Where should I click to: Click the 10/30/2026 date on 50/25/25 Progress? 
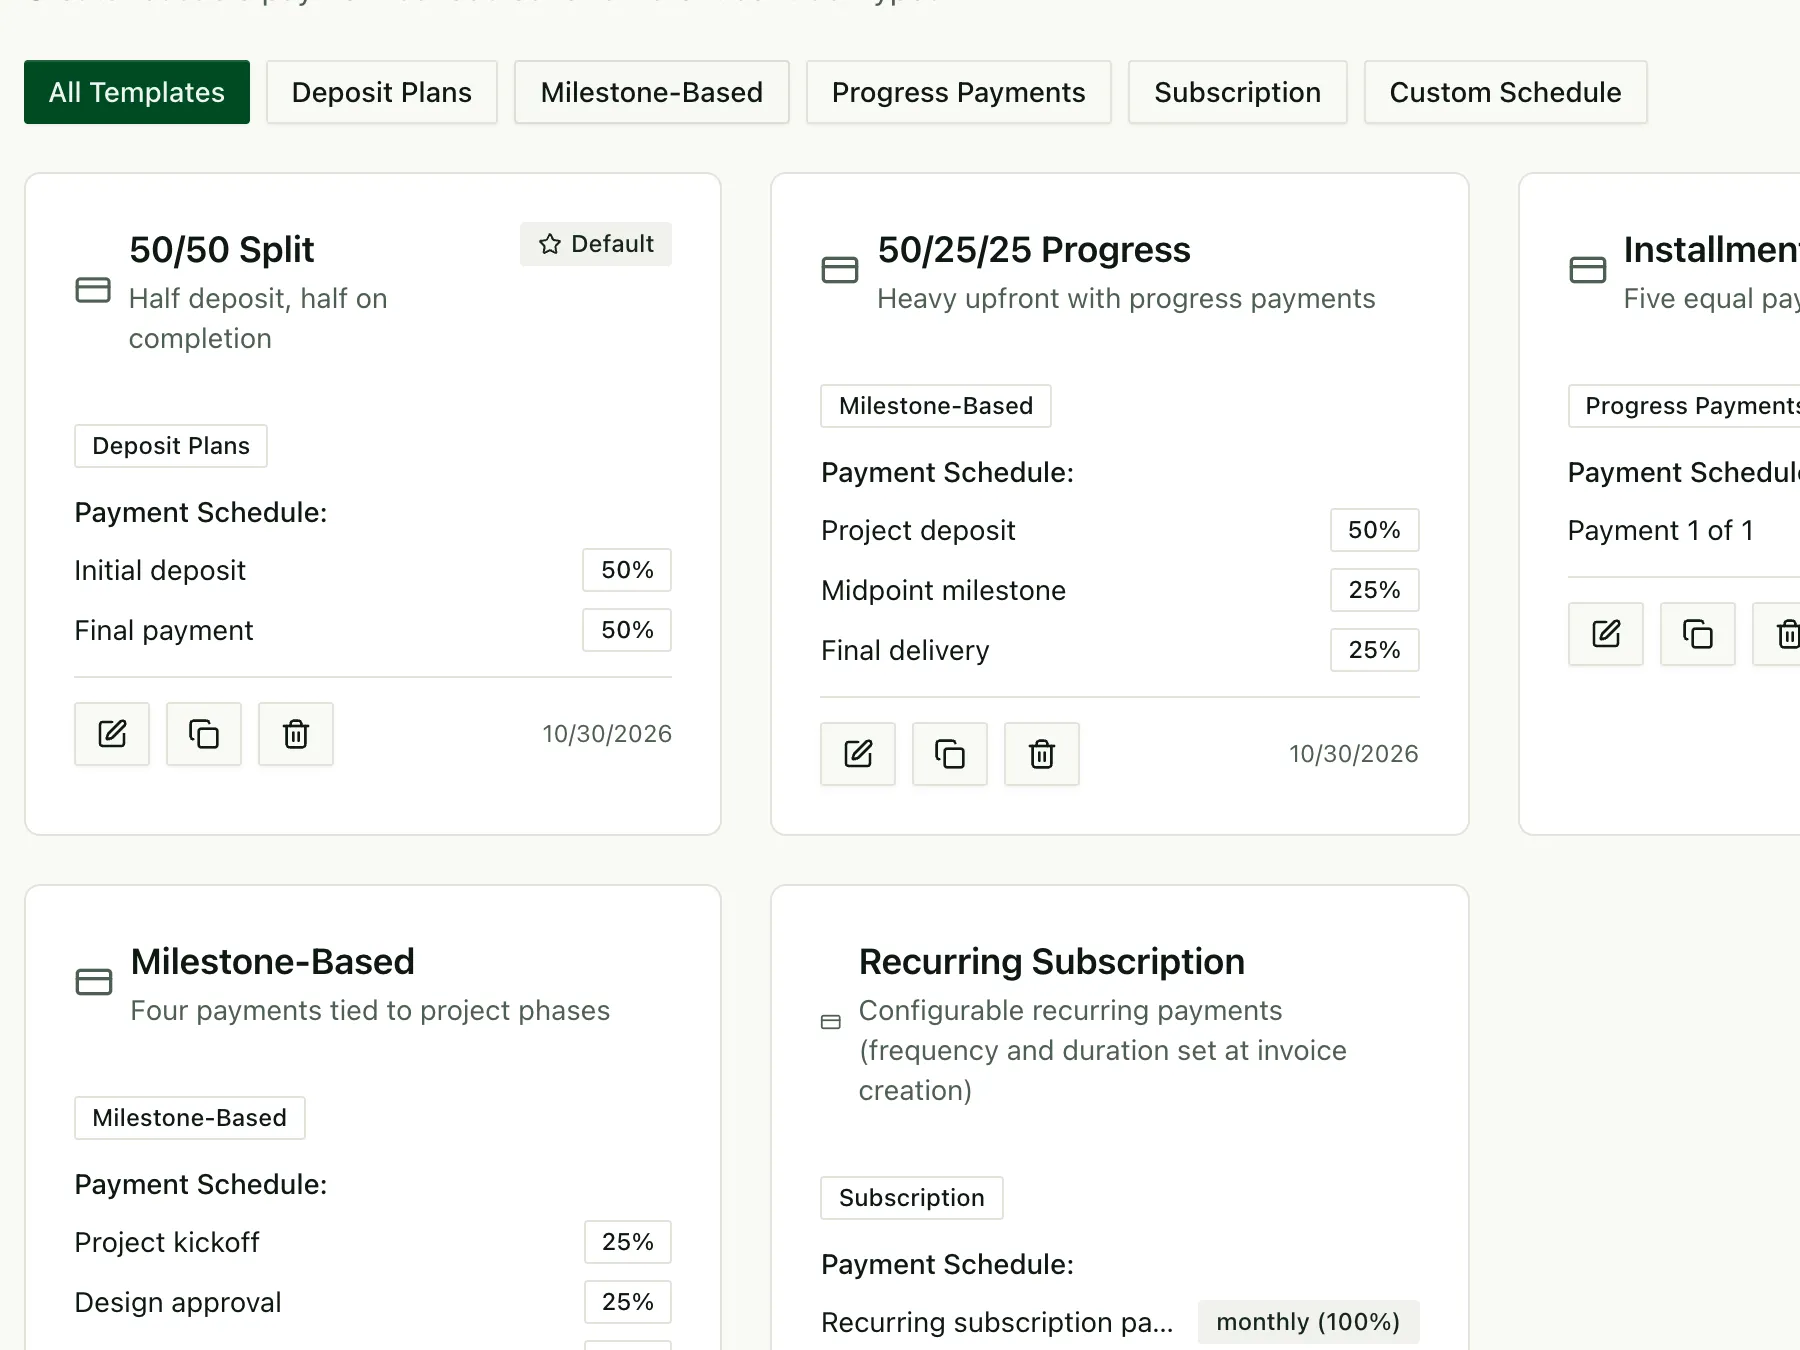1354,754
